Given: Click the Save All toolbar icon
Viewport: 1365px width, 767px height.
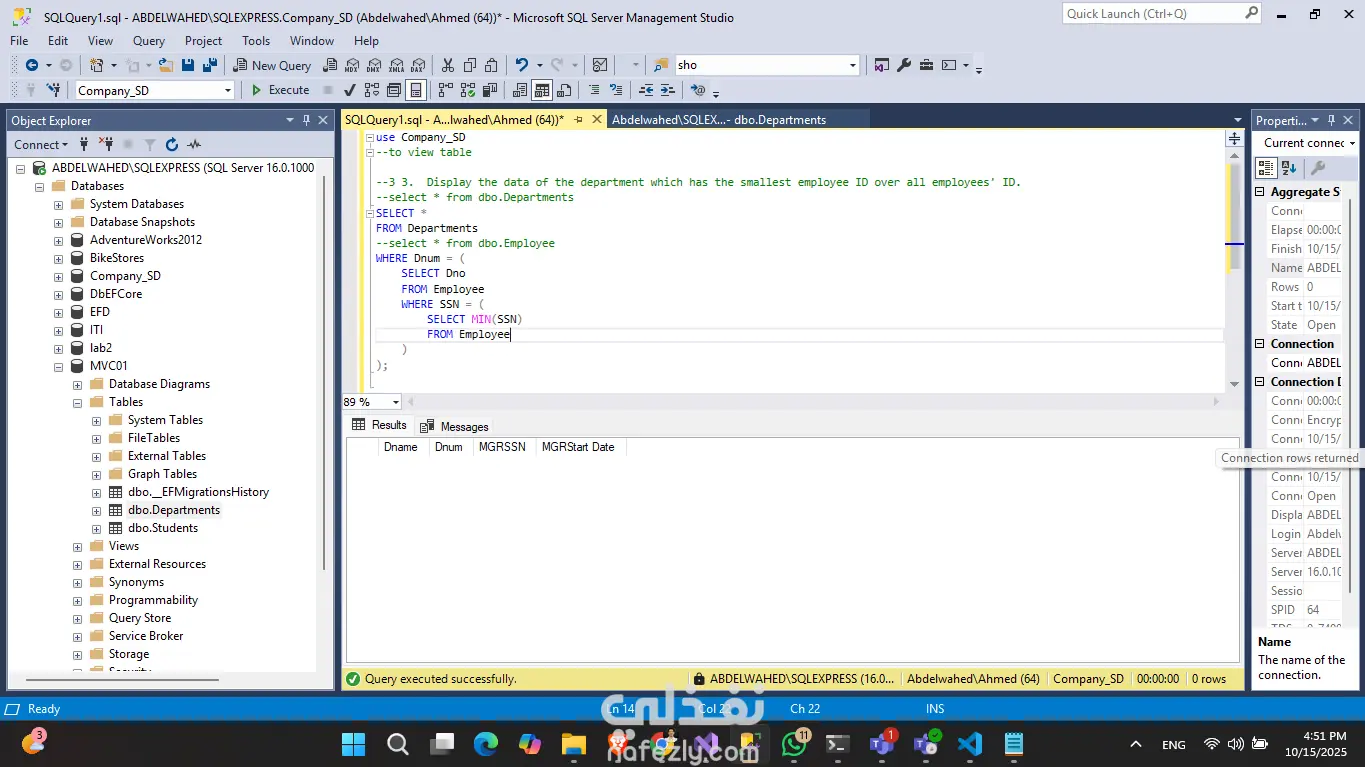Looking at the screenshot, I should (210, 65).
